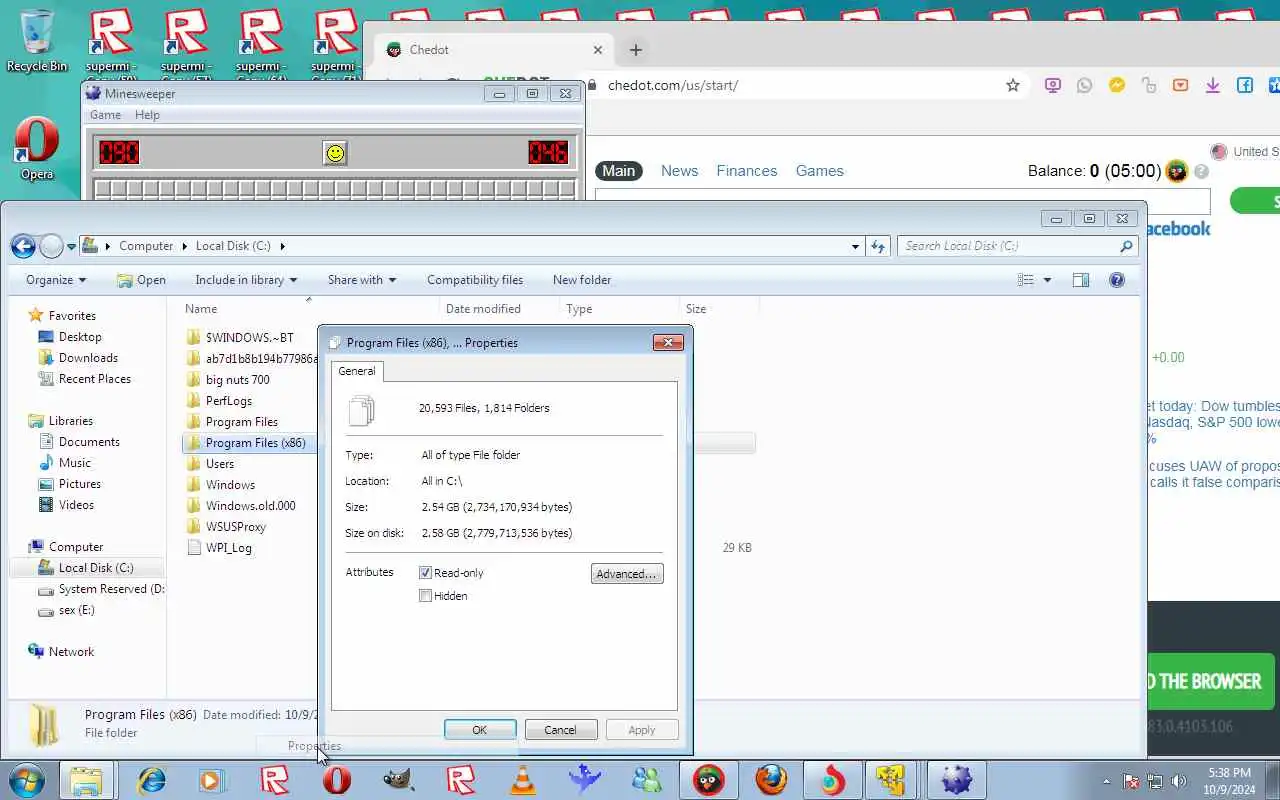Click the Advanced... attributes button
This screenshot has width=1280, height=800.
627,574
